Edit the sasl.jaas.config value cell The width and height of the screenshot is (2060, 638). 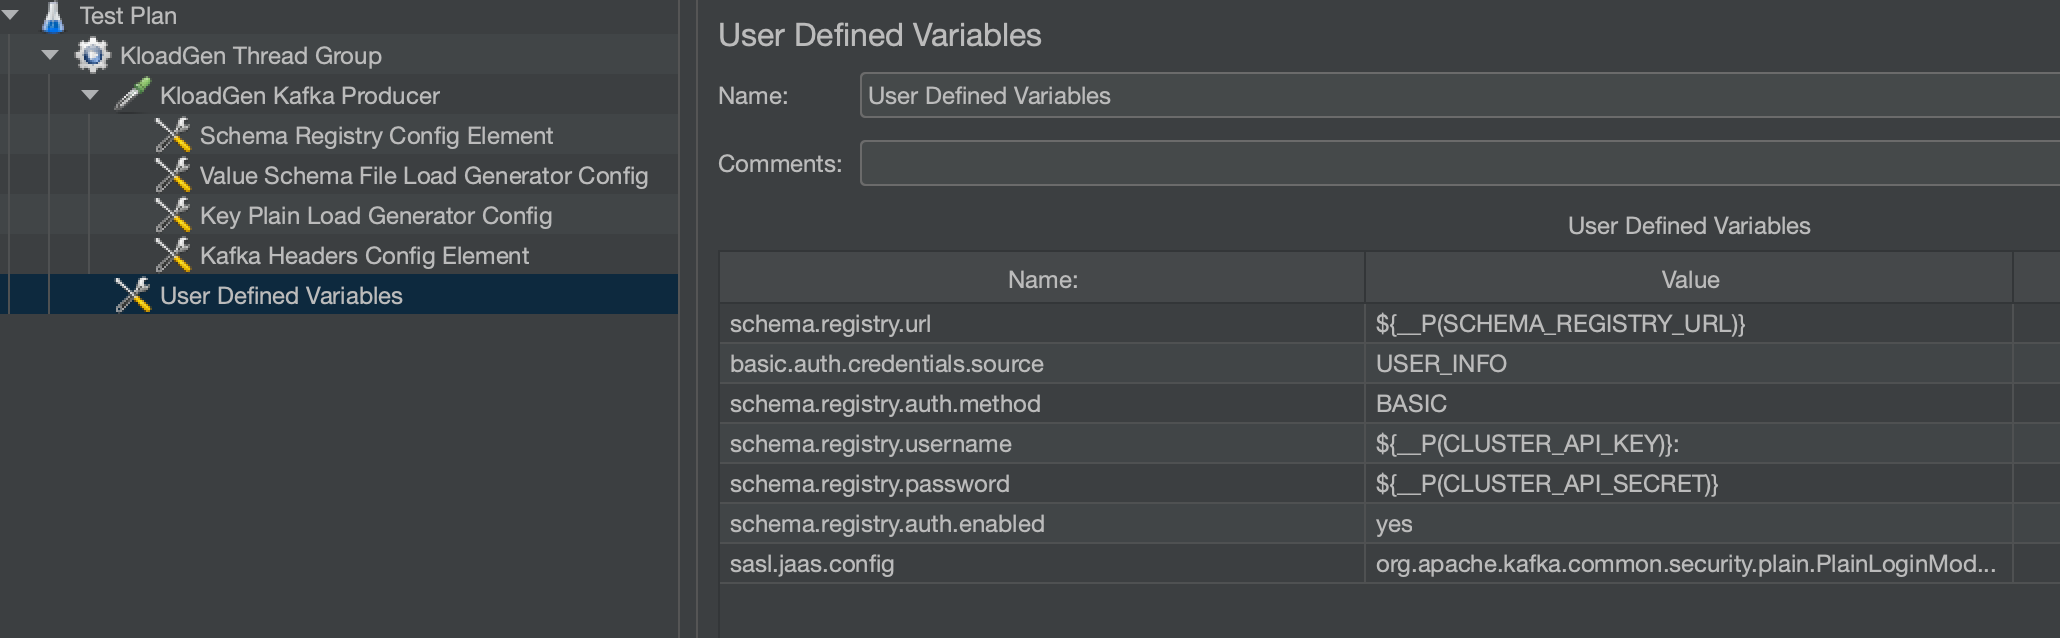(1686, 564)
